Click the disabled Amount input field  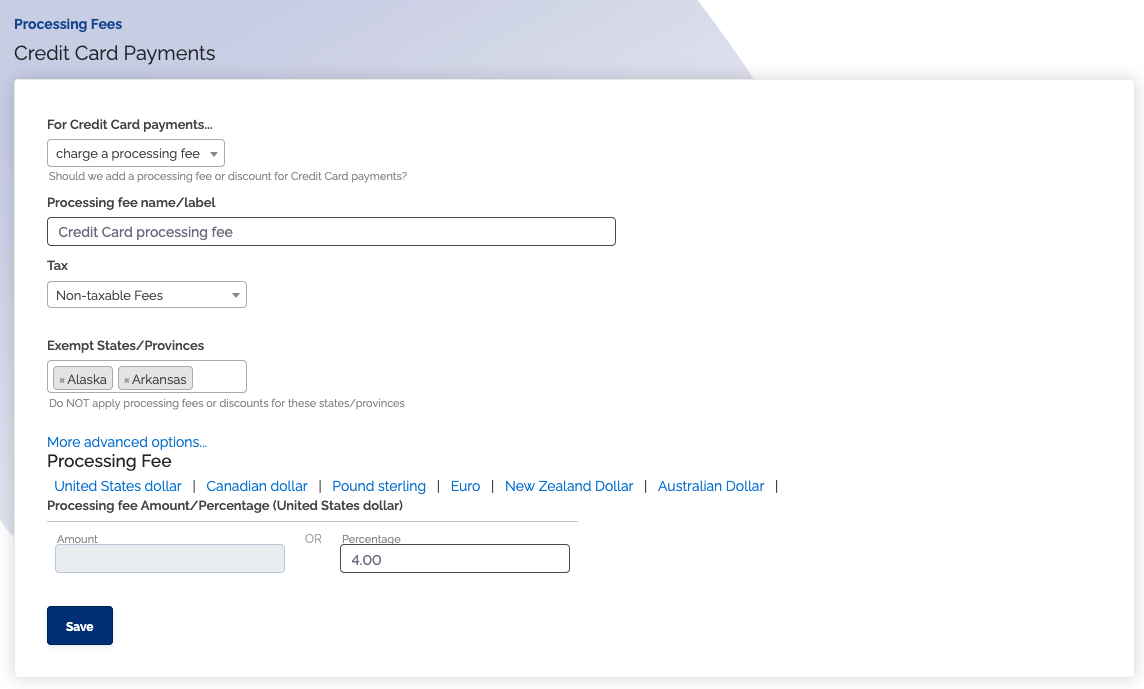point(170,559)
